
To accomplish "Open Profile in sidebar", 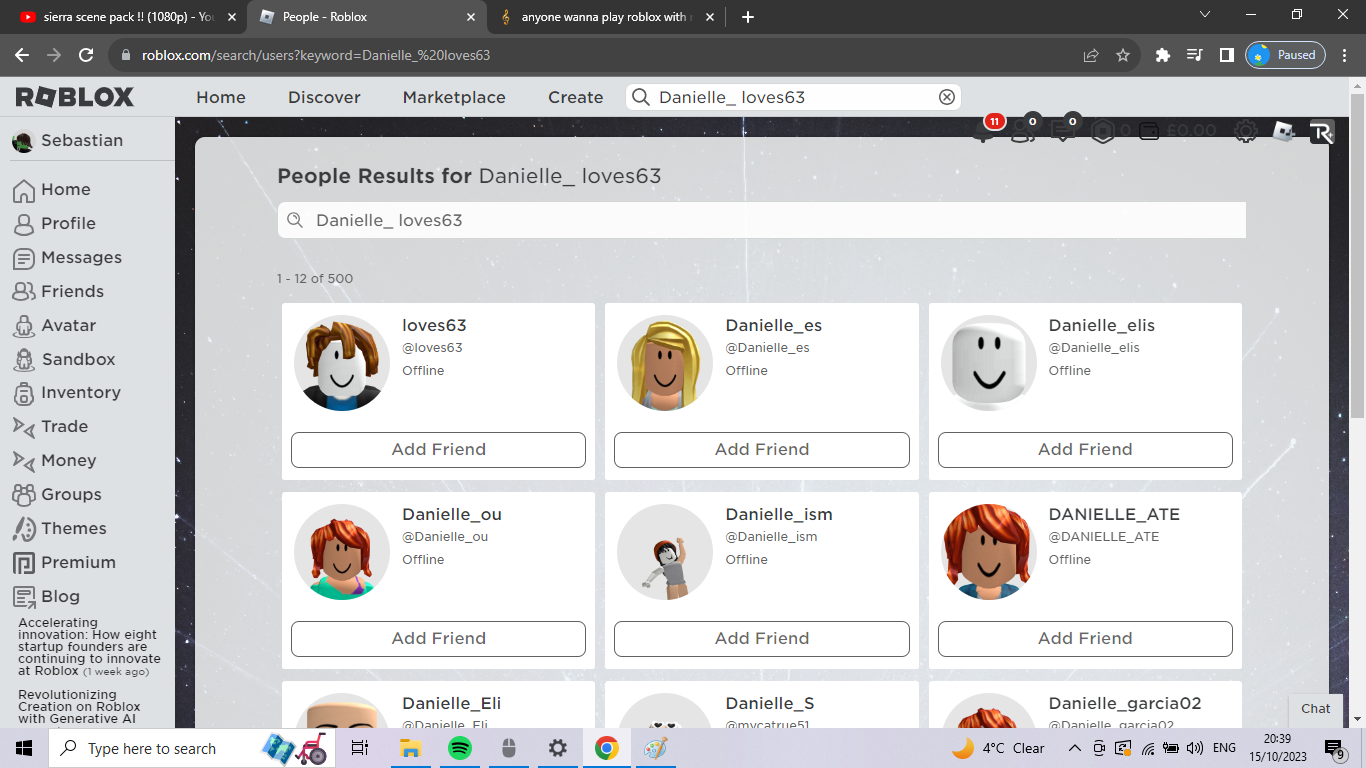I will [x=68, y=223].
